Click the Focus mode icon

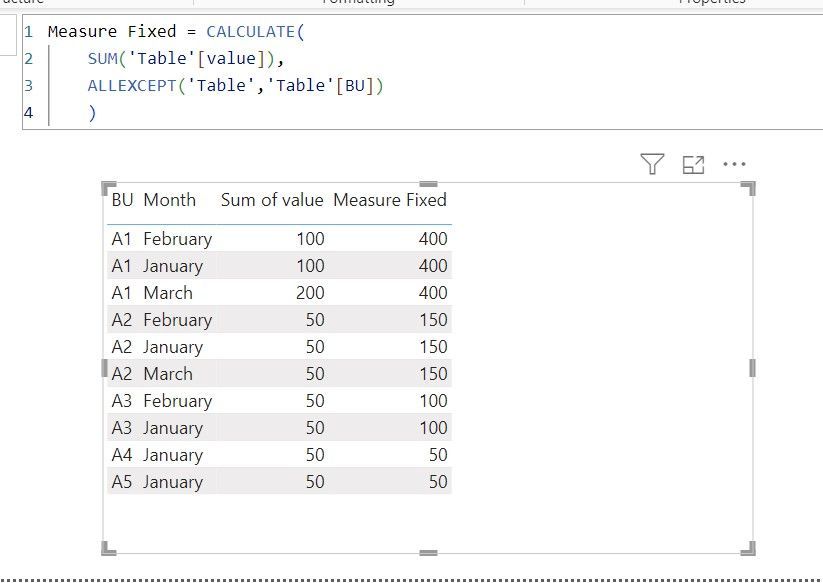point(693,165)
